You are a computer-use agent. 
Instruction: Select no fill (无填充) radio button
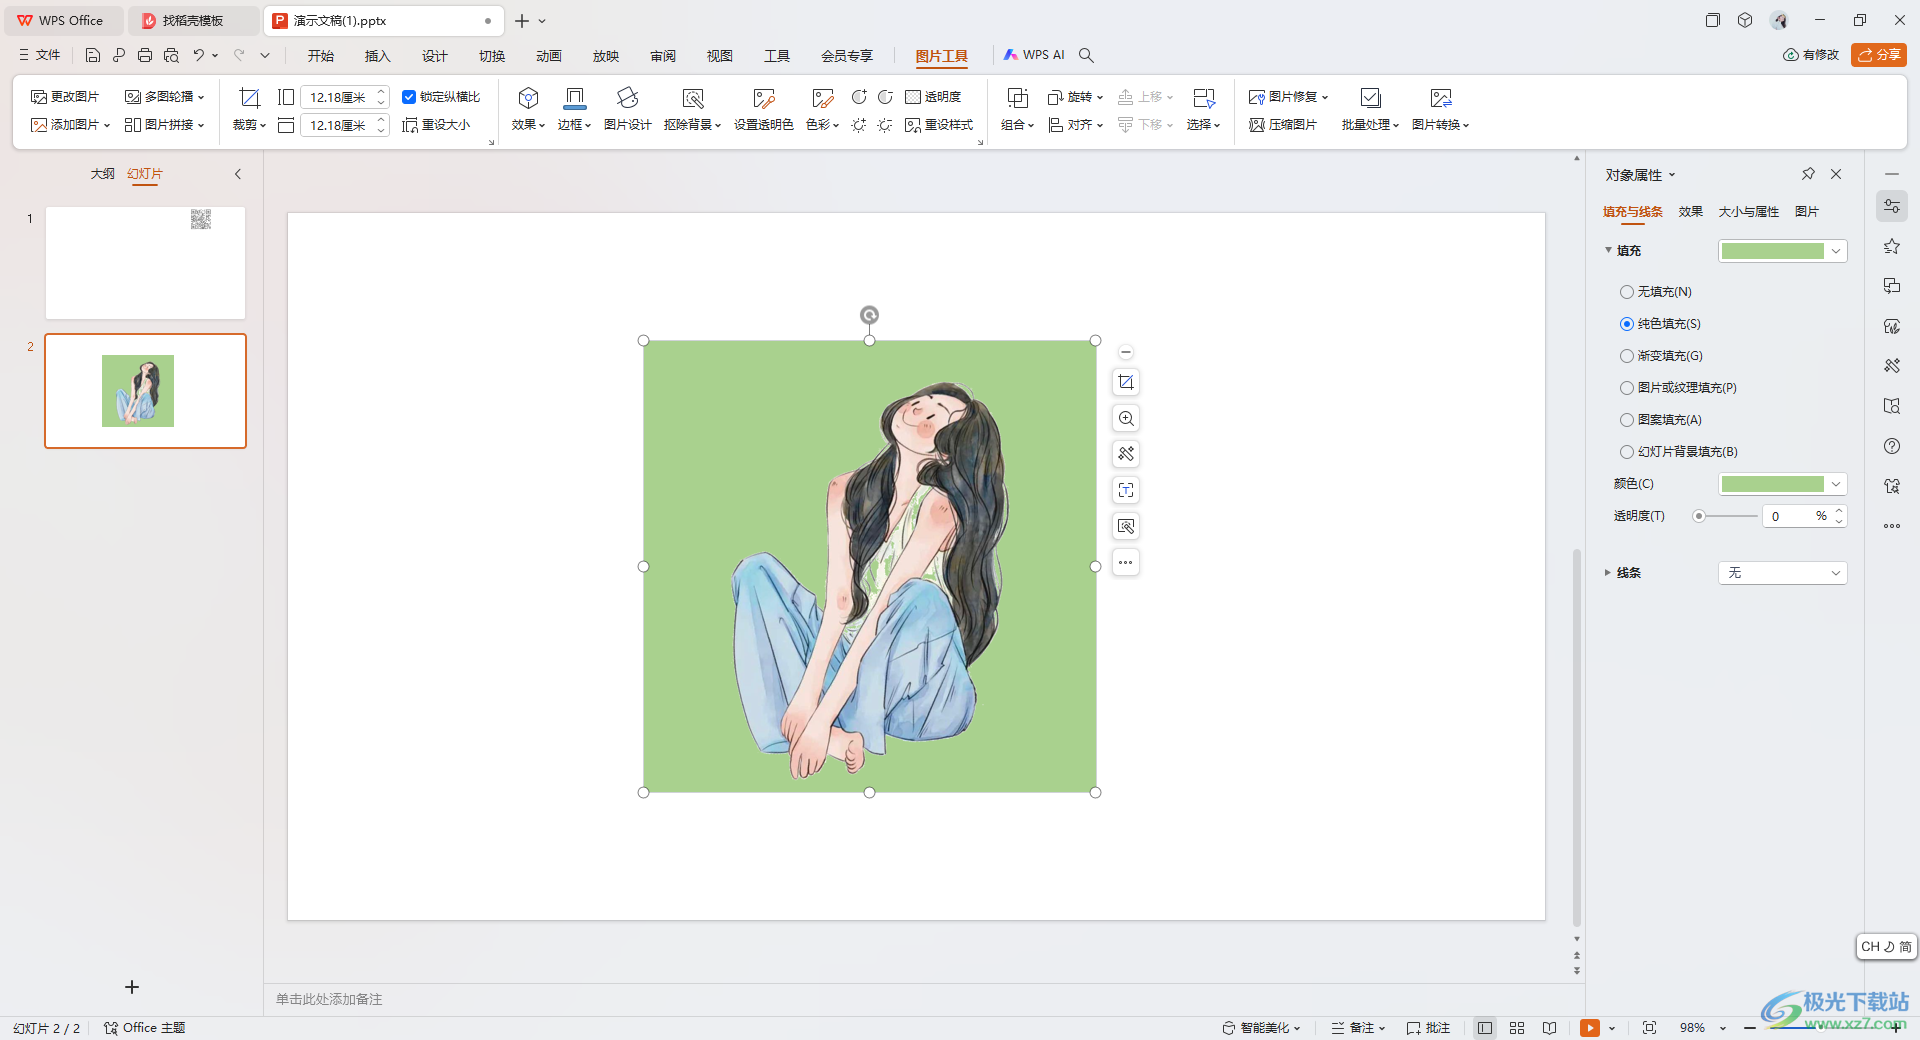coord(1627,292)
